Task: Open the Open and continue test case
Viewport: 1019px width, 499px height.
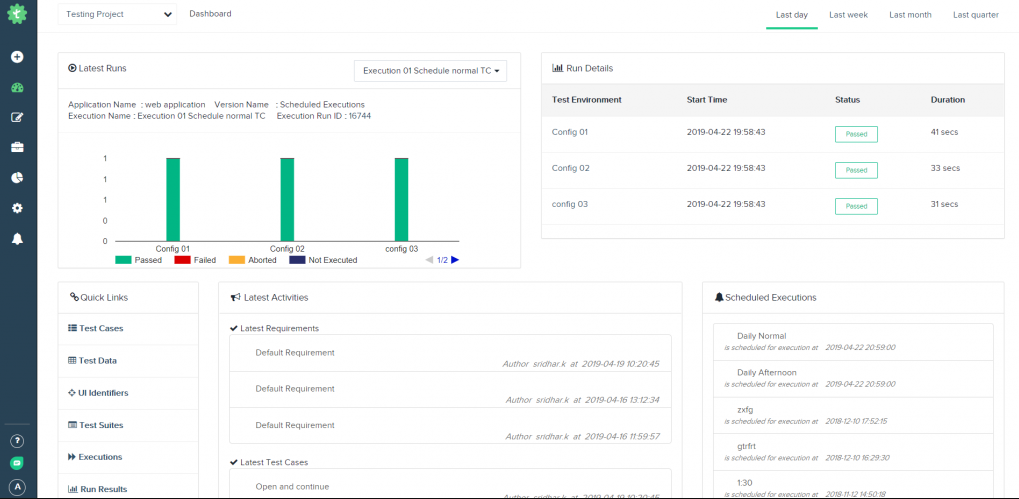Action: pos(450,484)
